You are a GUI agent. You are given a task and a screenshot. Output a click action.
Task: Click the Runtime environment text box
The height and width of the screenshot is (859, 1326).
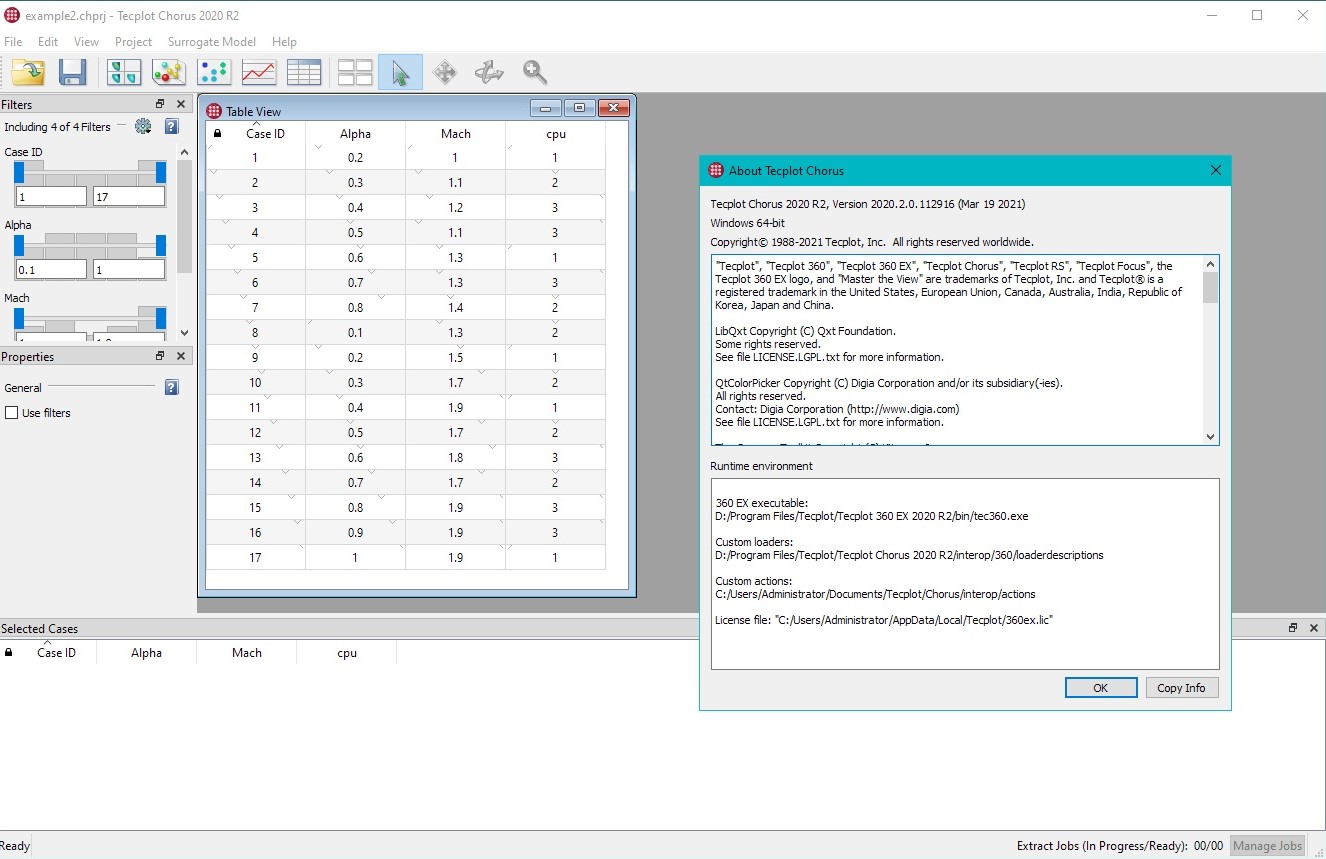[965, 573]
